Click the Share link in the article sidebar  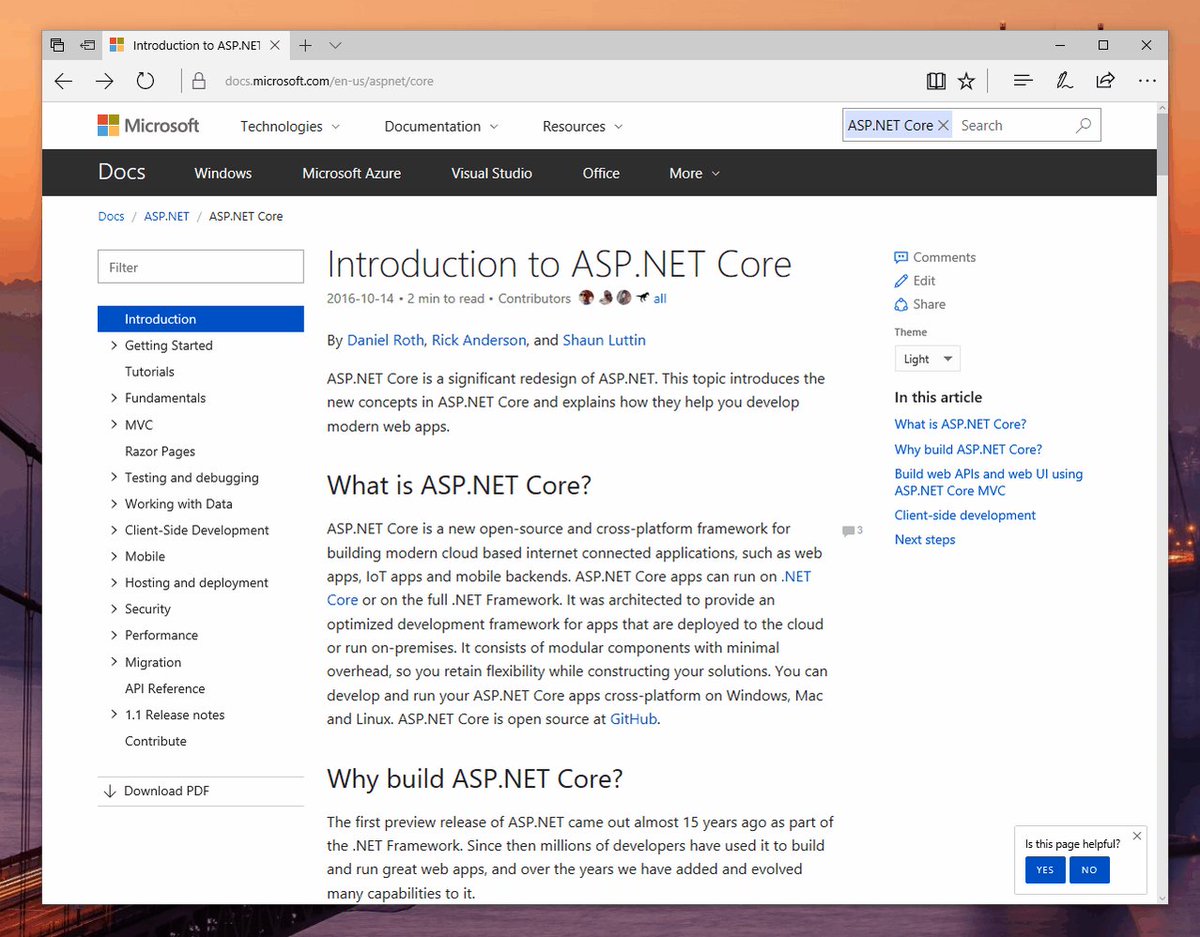tap(920, 304)
